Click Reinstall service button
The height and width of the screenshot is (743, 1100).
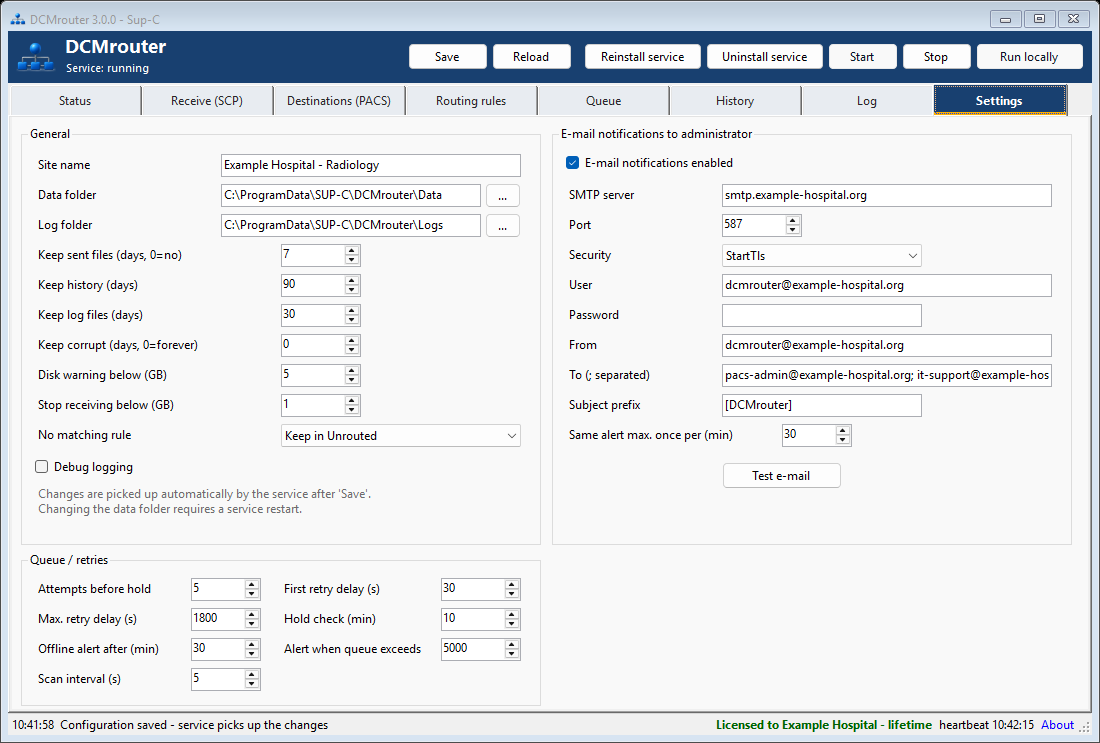coord(643,57)
